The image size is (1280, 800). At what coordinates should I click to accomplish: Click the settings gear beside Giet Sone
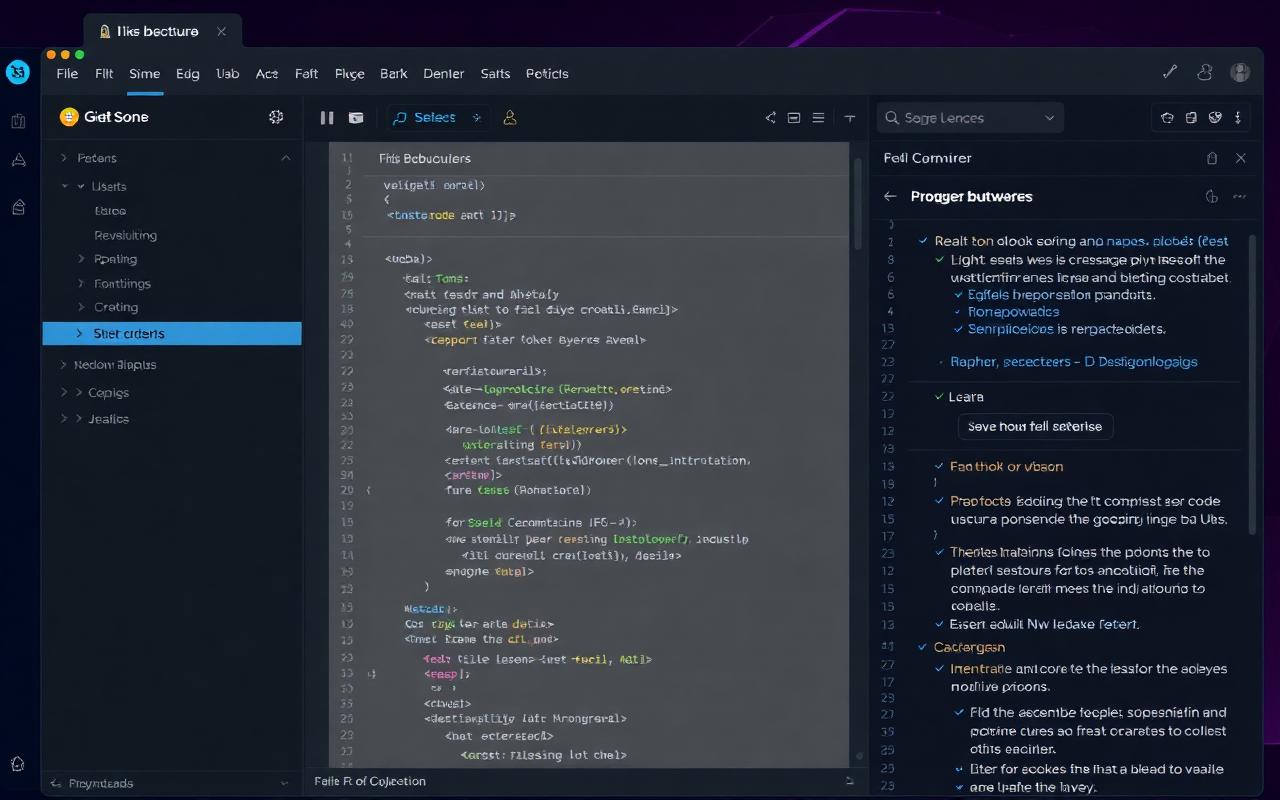[x=276, y=117]
